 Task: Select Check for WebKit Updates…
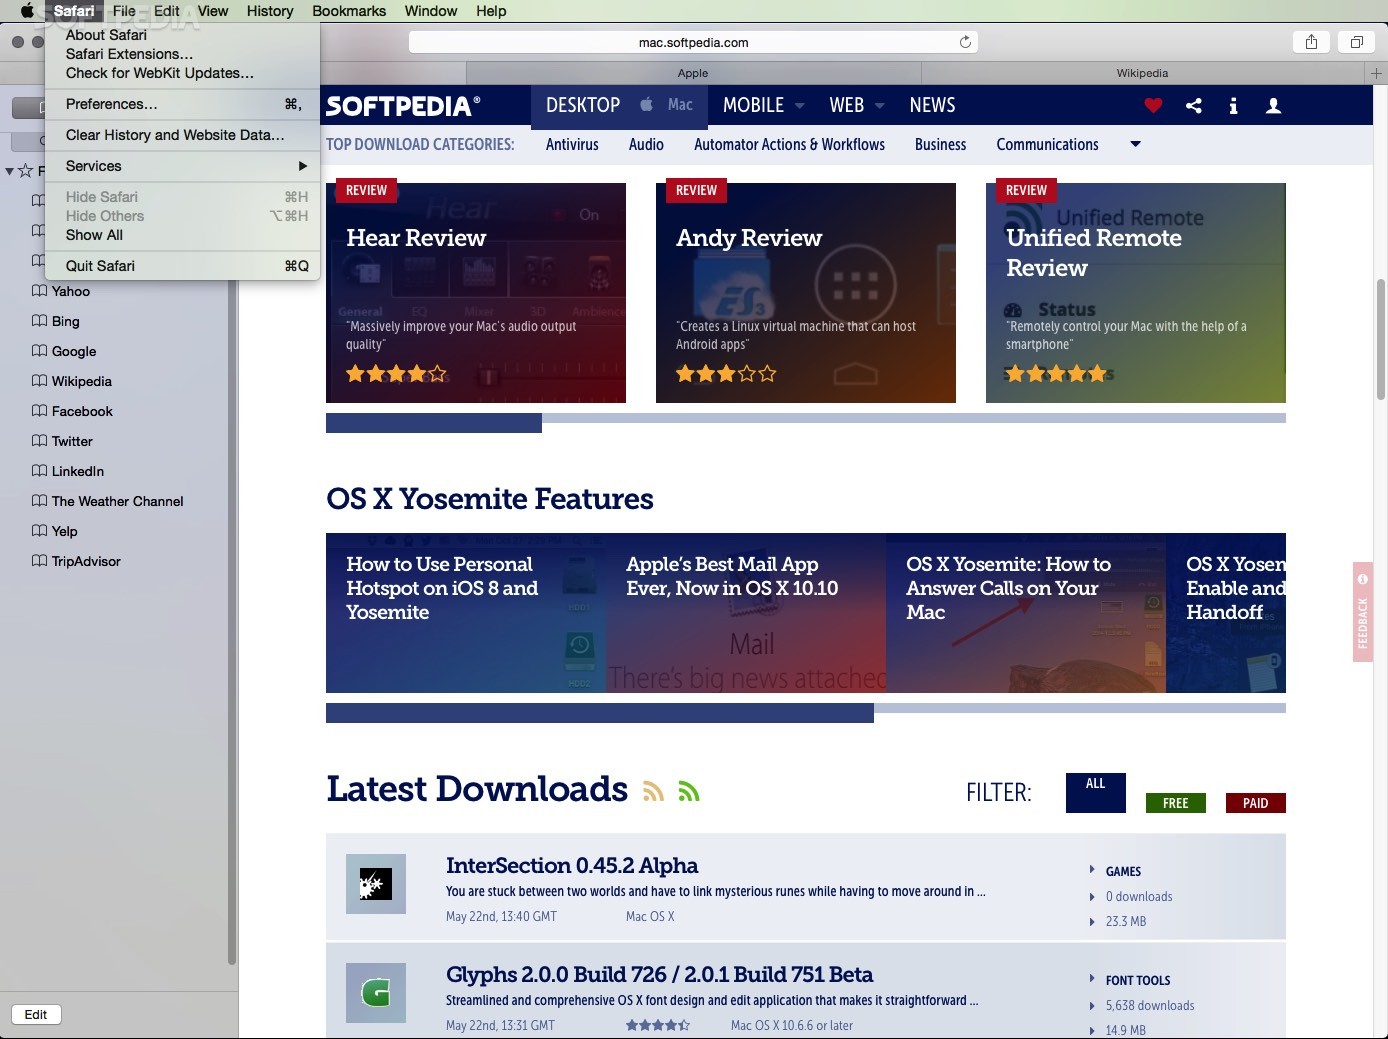pos(182,73)
